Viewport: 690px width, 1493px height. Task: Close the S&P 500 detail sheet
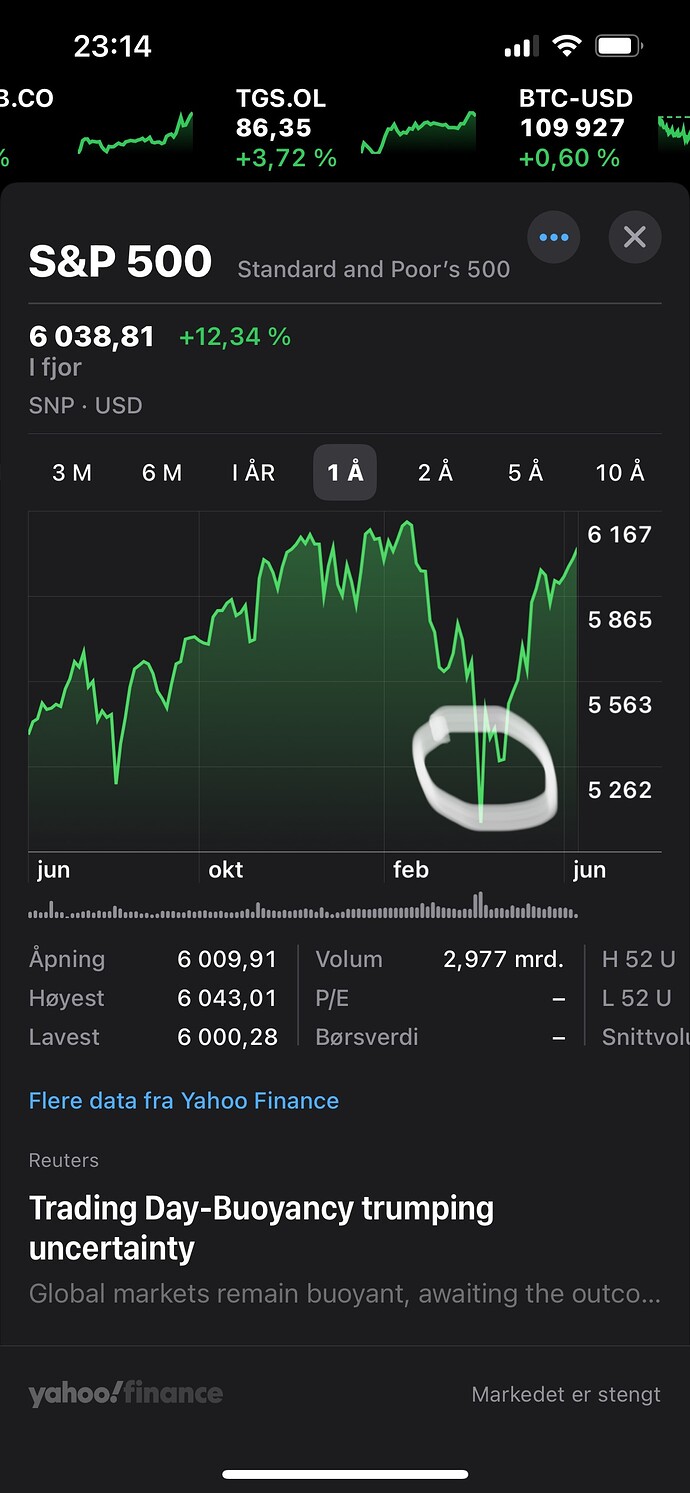click(x=635, y=237)
